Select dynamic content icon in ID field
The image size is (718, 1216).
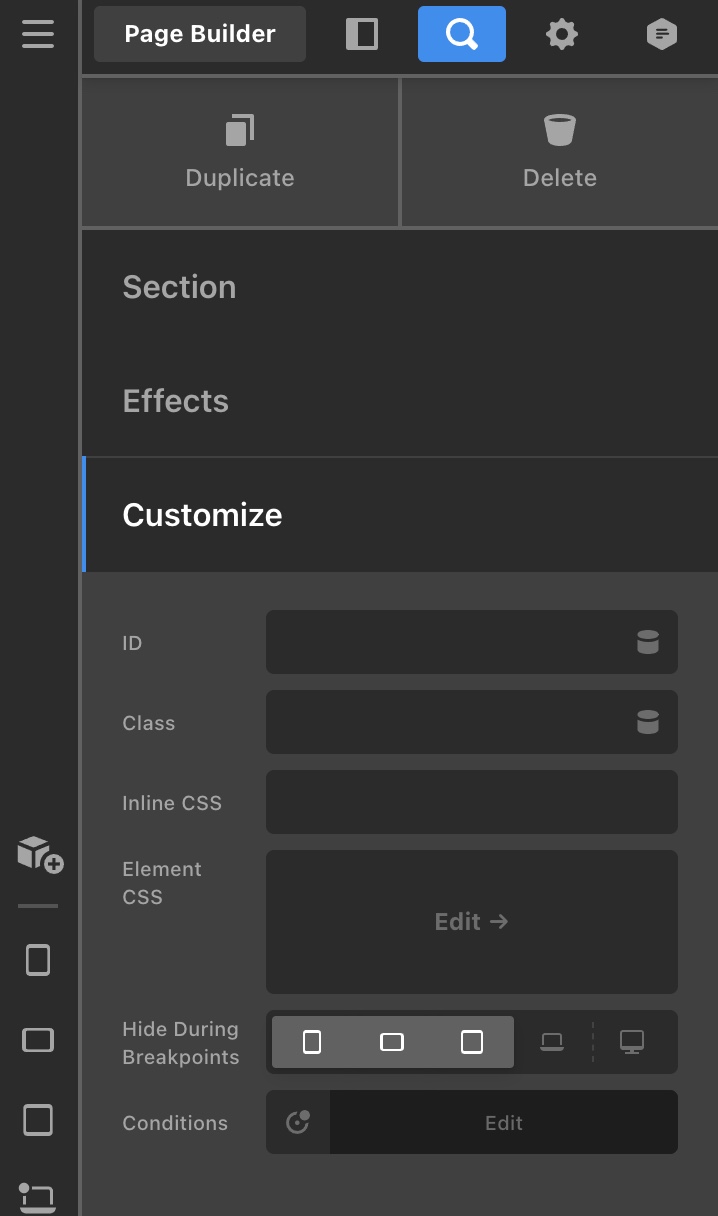coord(648,642)
